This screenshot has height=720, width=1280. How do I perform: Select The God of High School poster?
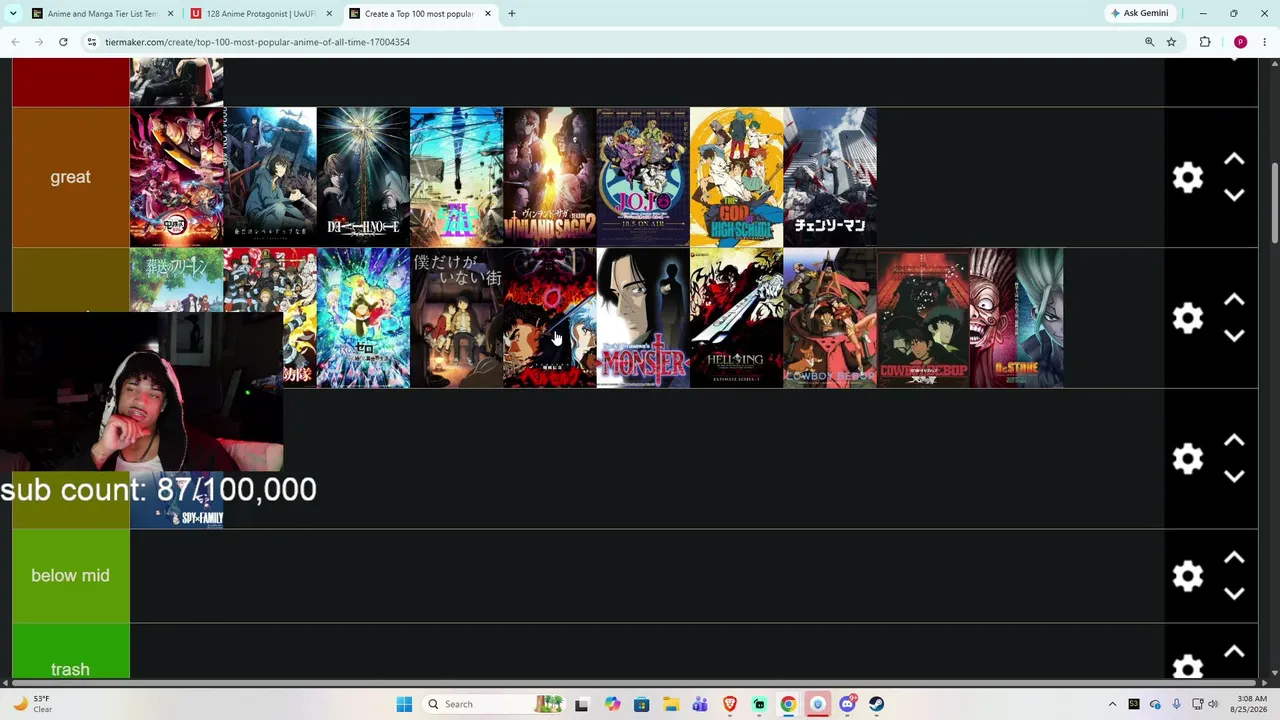click(x=737, y=177)
